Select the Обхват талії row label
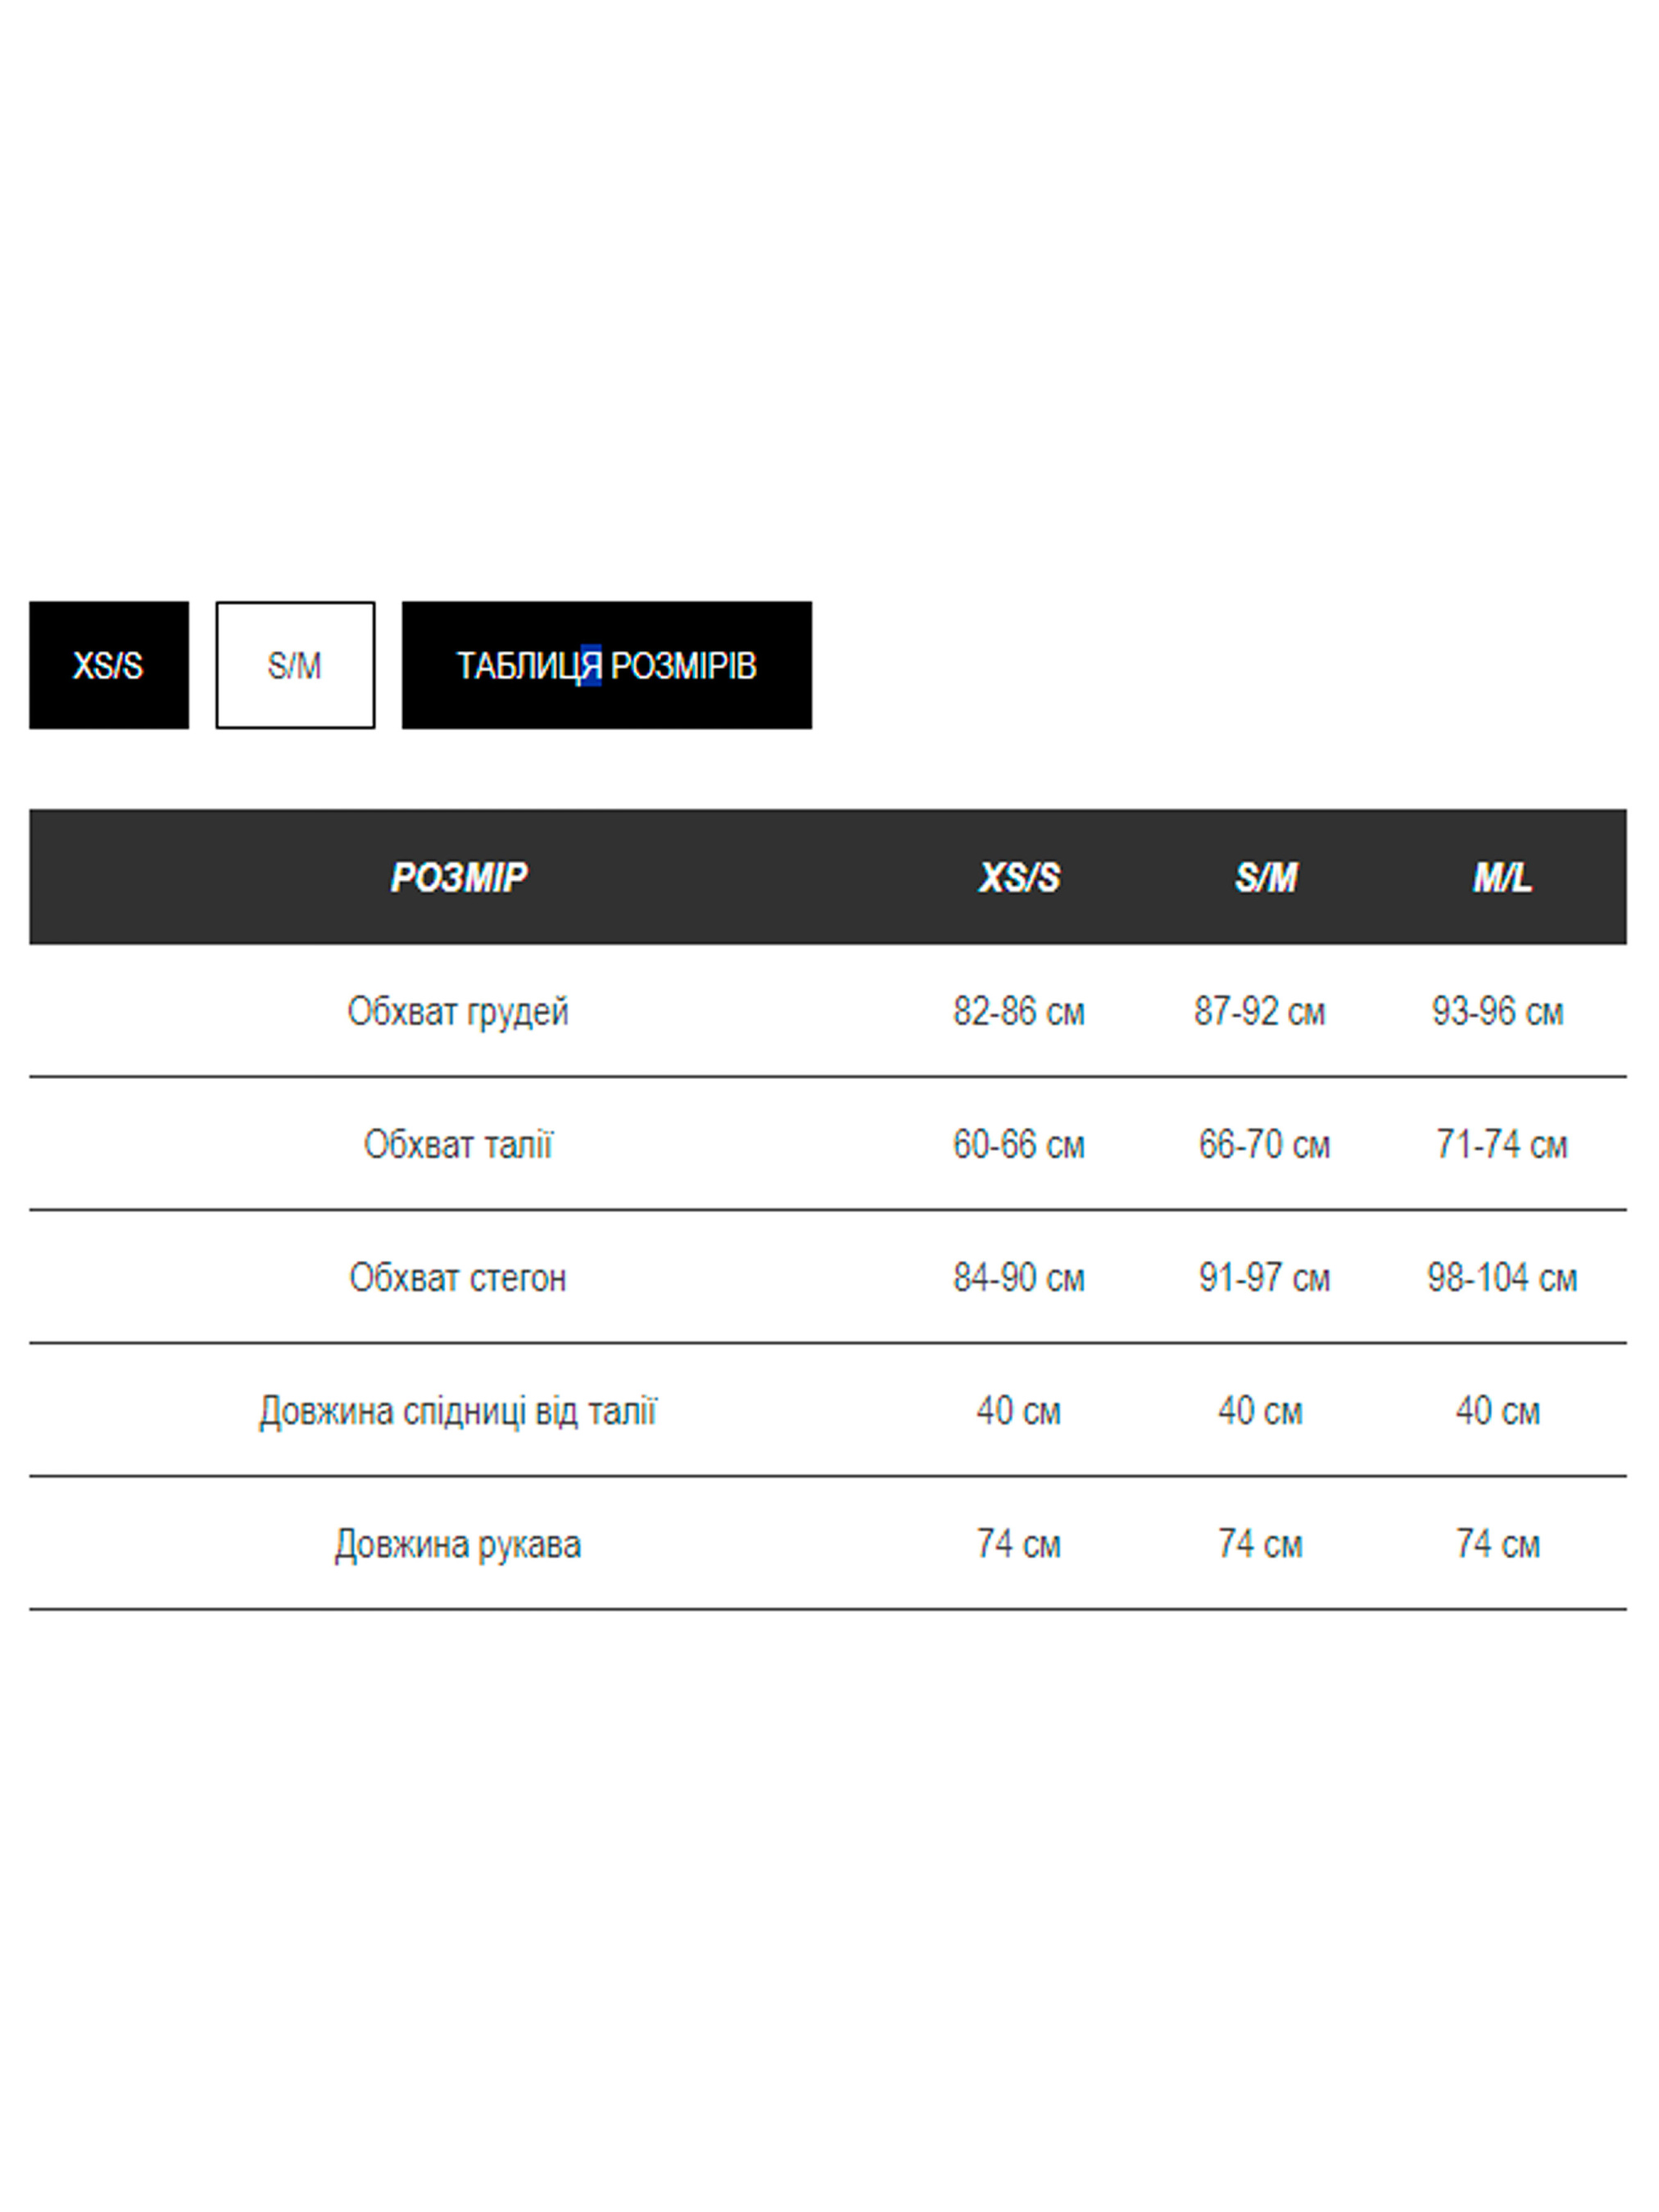This screenshot has width=1659, height=2212. click(x=458, y=1144)
